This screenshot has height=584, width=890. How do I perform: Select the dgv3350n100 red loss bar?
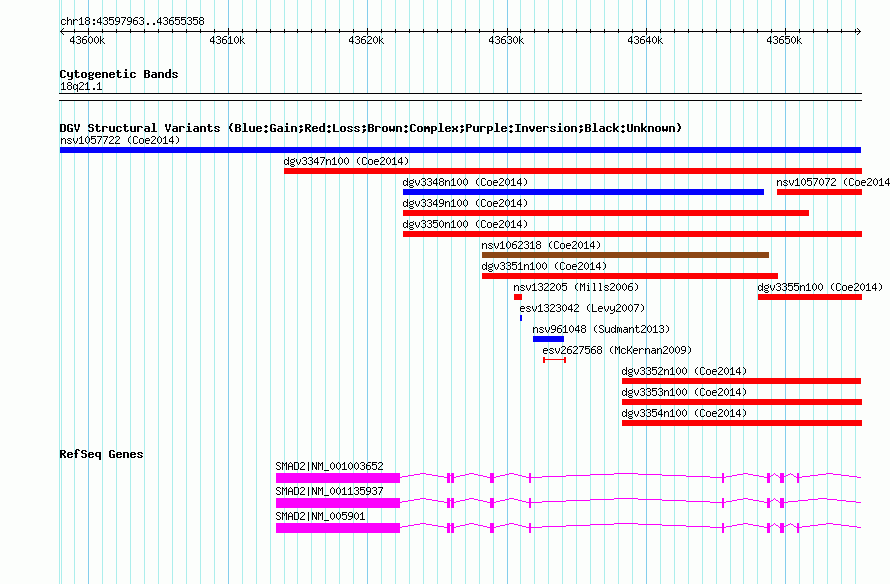click(632, 234)
